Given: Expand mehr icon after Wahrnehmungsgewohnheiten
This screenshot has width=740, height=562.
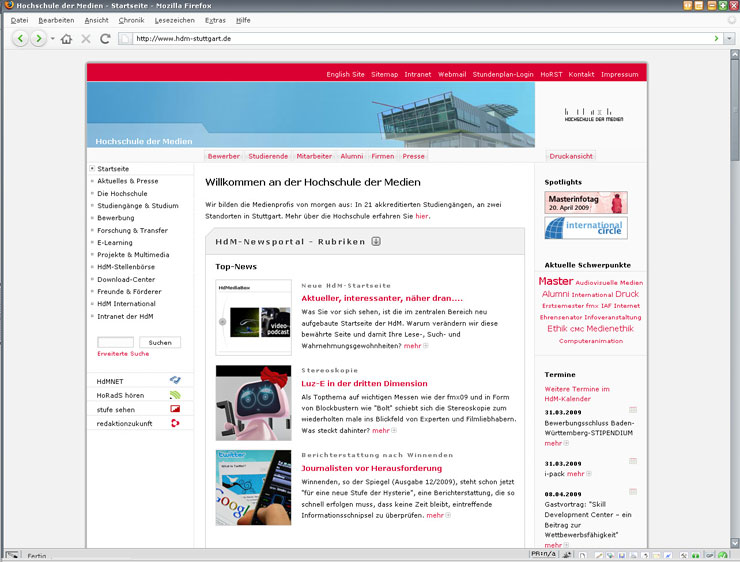Looking at the screenshot, I should click(426, 346).
